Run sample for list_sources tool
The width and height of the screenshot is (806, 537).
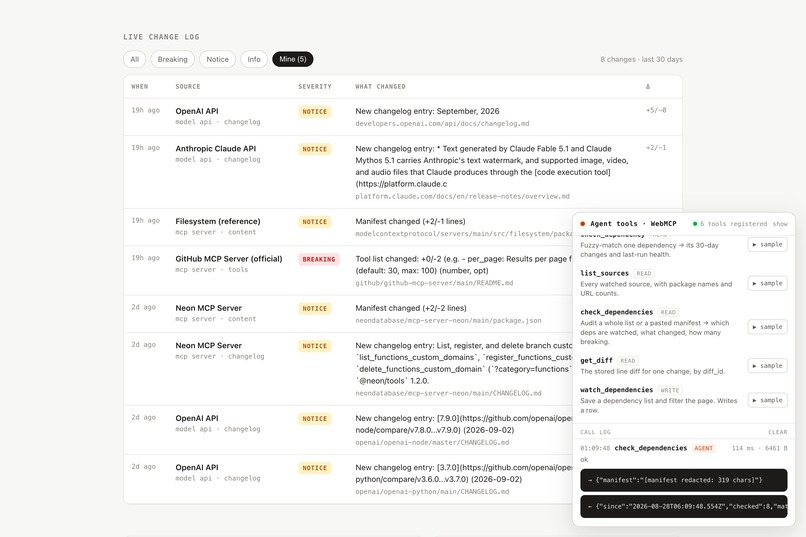(767, 283)
